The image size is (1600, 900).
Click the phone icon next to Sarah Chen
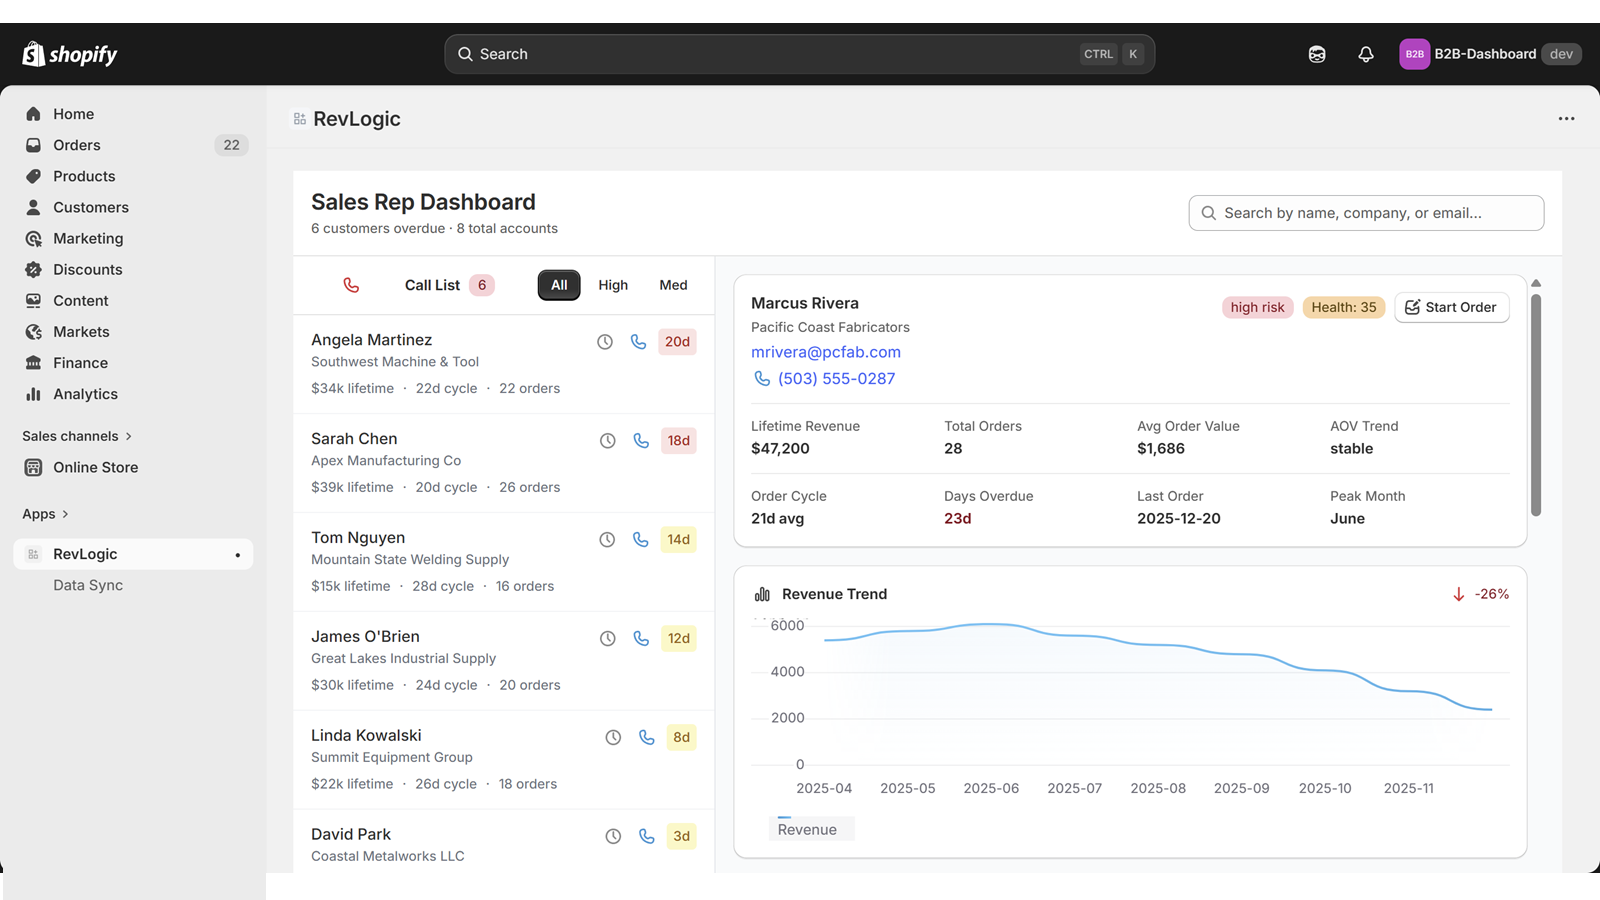pyautogui.click(x=641, y=440)
